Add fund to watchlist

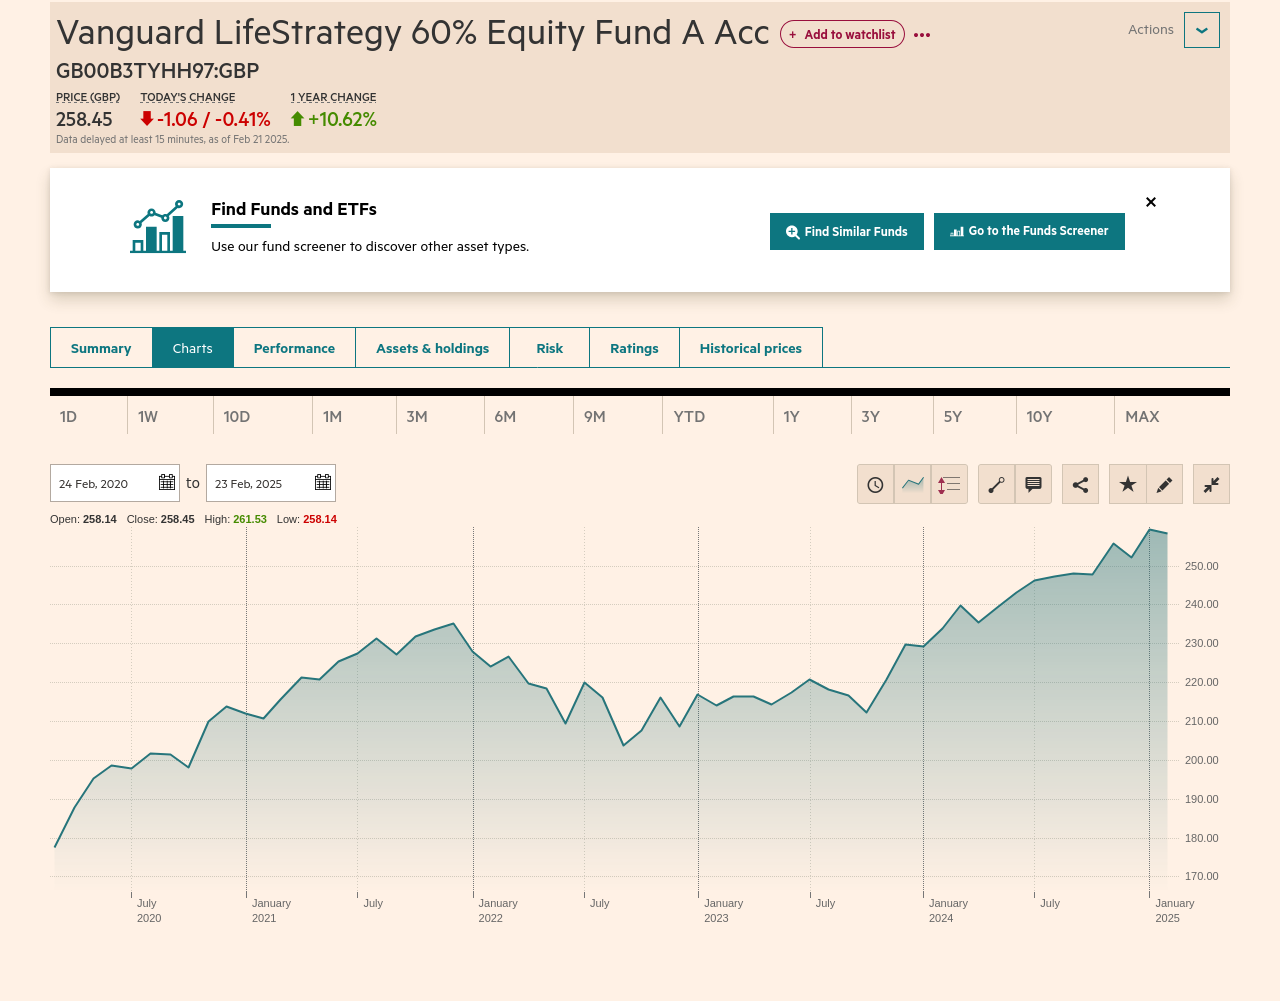coord(842,34)
